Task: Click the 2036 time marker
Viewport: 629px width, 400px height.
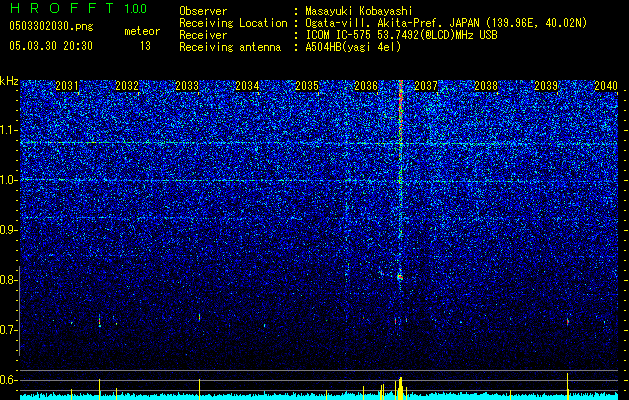Action: tap(366, 85)
